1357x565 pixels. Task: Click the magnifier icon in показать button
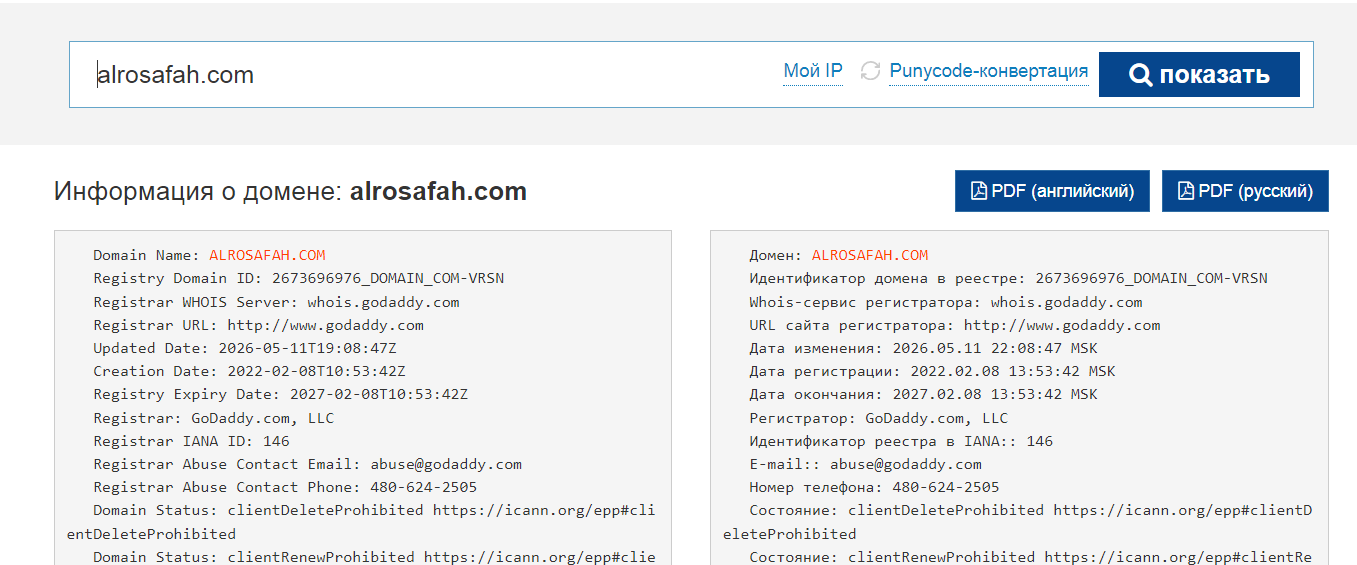1140,75
